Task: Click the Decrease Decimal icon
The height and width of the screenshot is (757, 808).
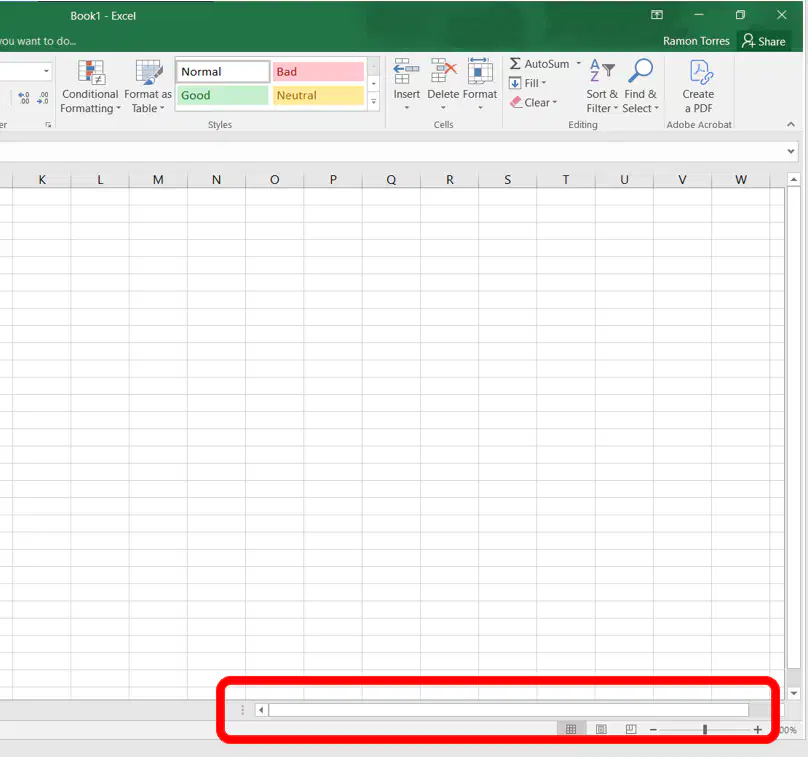Action: 43,98
